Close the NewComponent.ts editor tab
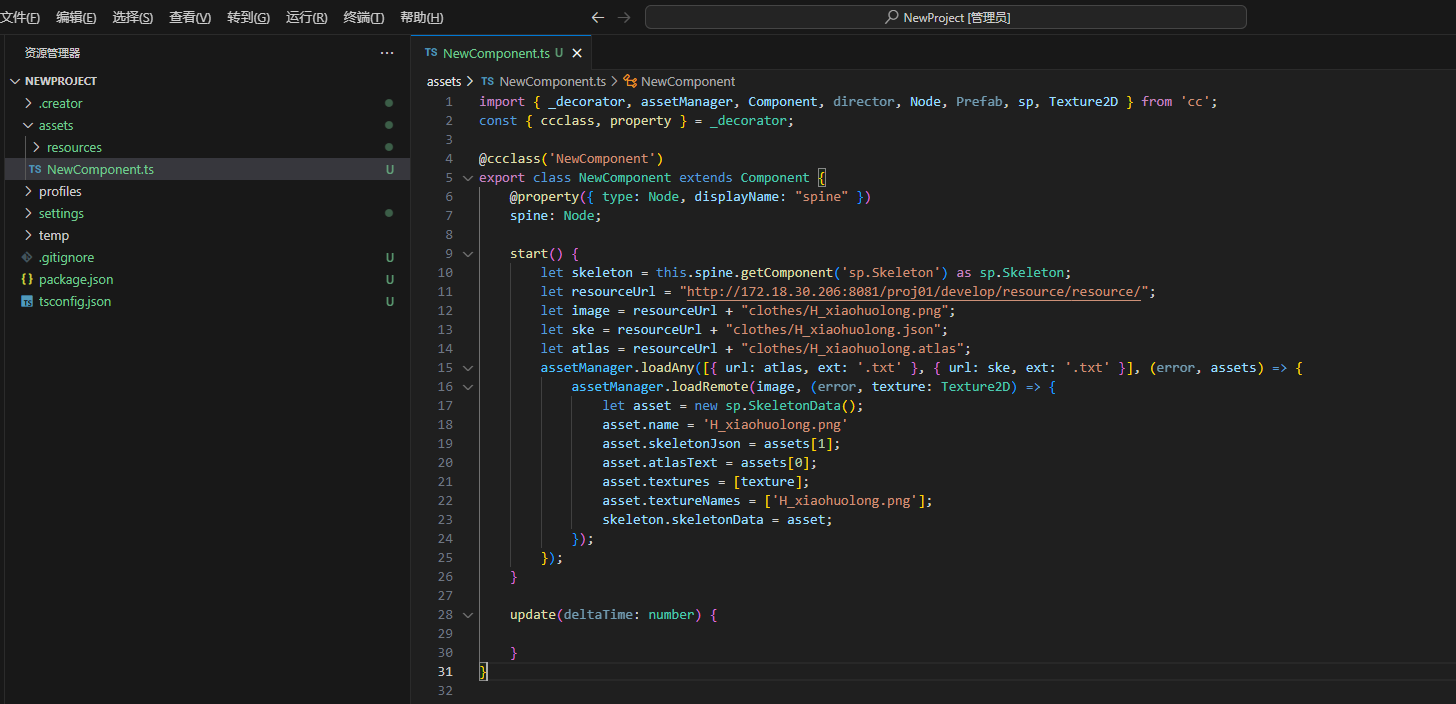Screen dimensions: 1456x704 [577, 53]
